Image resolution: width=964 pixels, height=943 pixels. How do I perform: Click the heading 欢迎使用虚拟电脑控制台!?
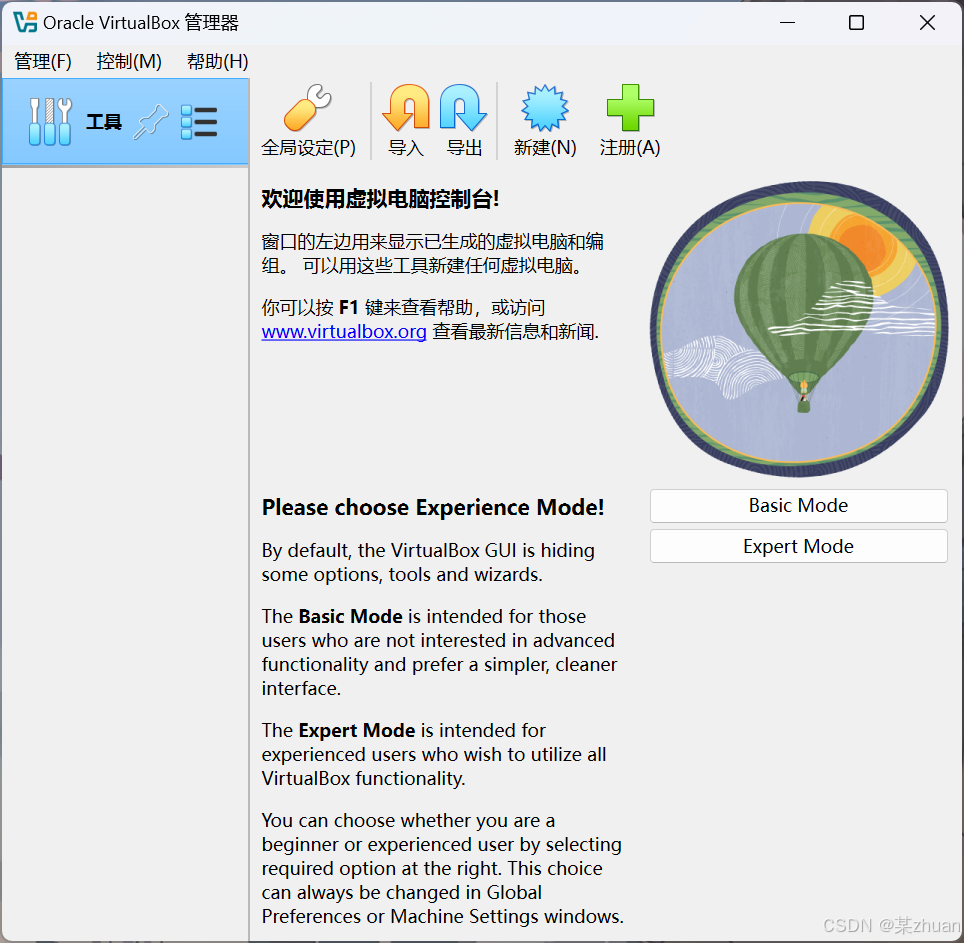click(380, 199)
